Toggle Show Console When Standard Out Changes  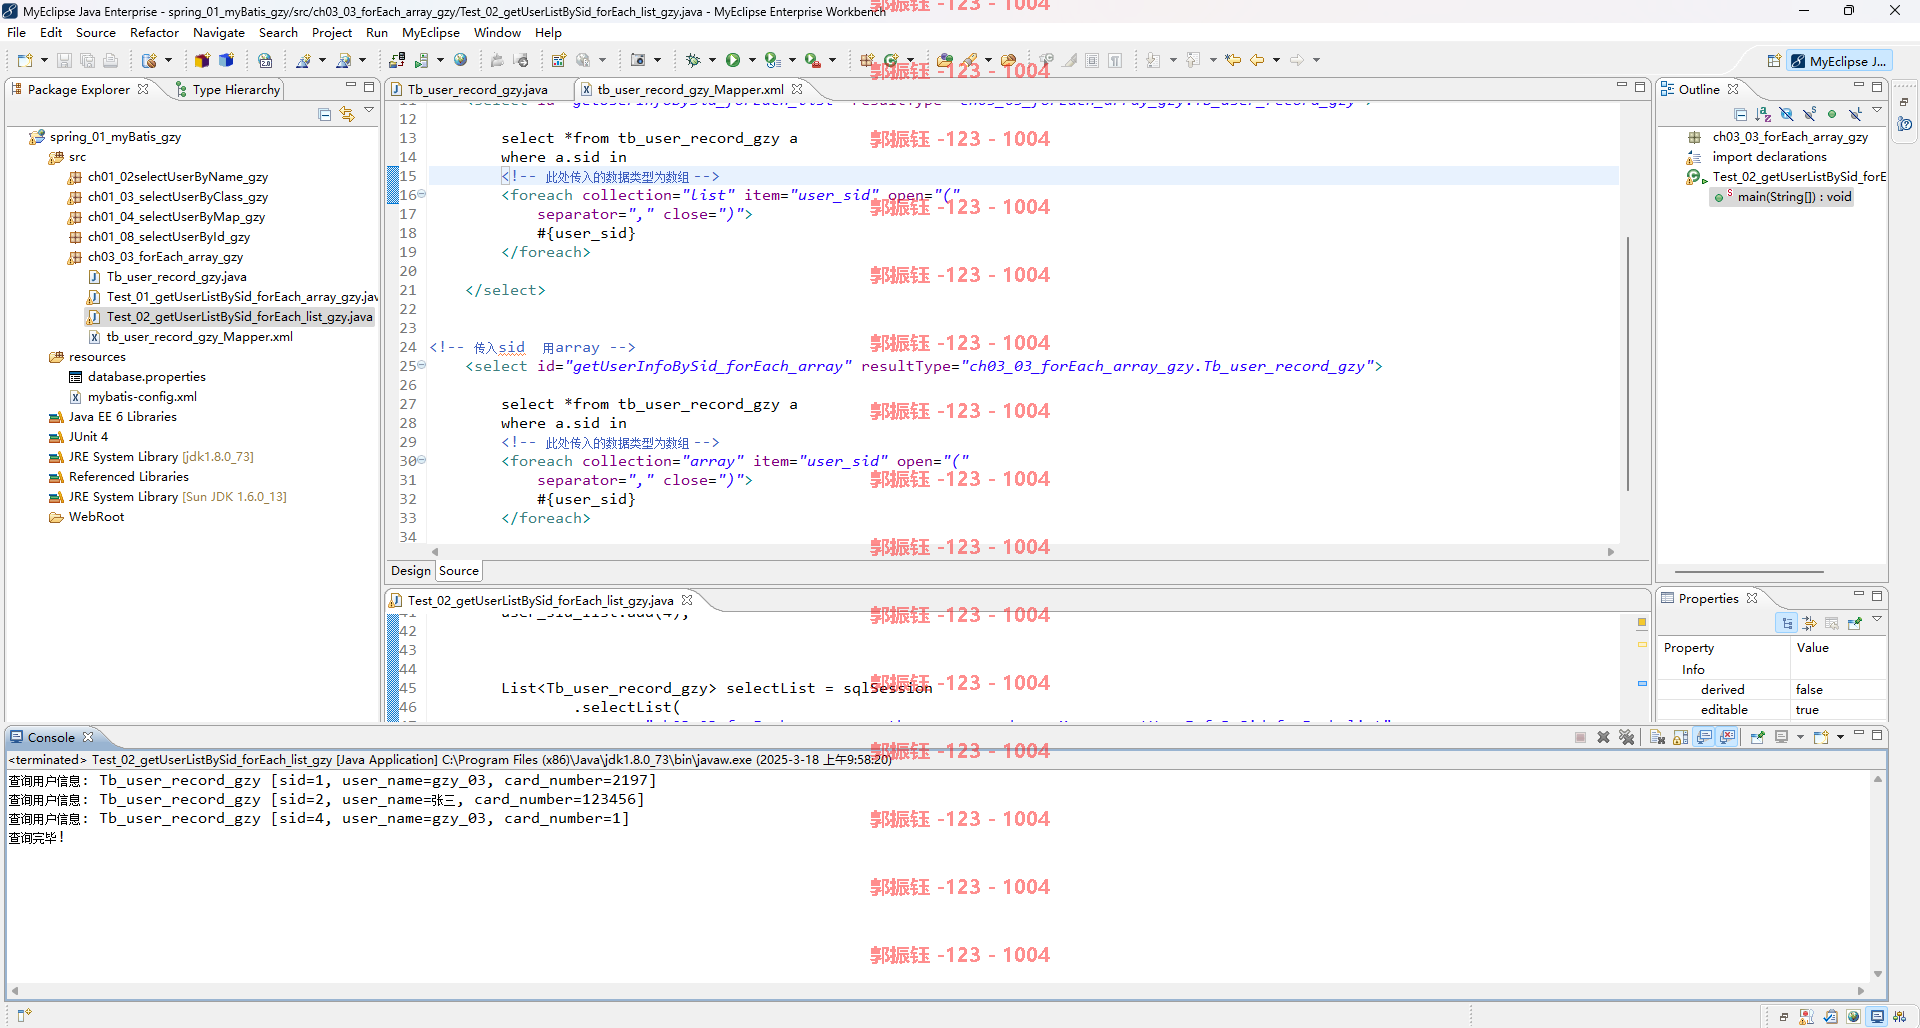(1704, 737)
